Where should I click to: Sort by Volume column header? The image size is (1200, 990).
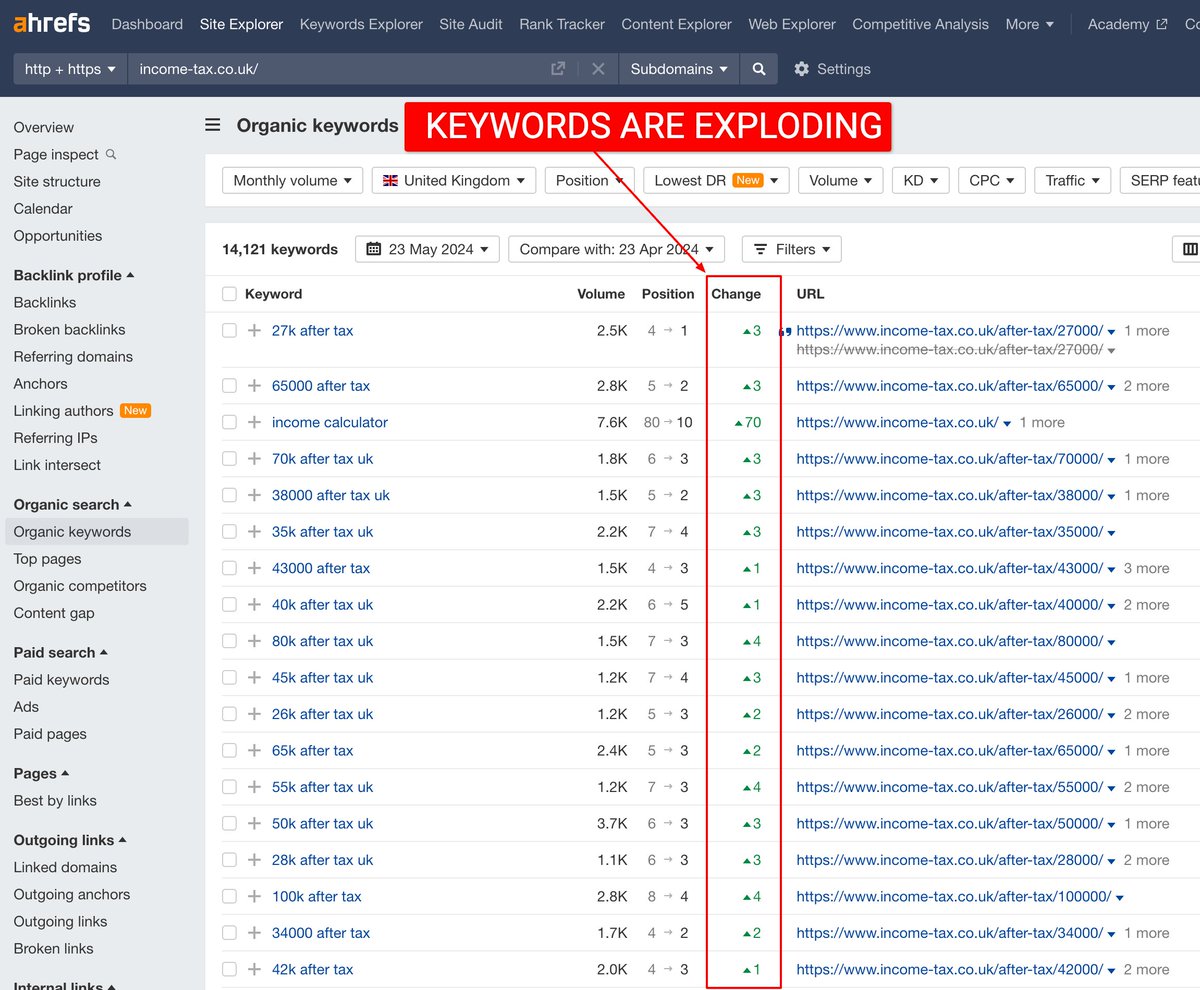tap(601, 294)
